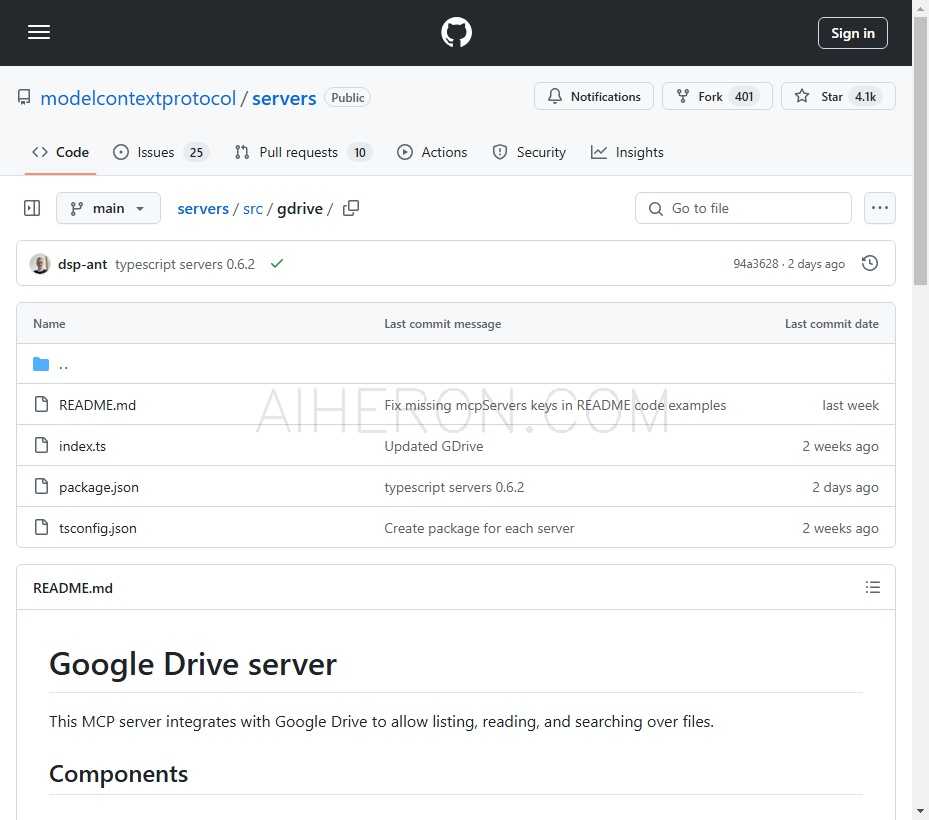Open the main branch dropdown
Screen dimensions: 929x820
(108, 208)
